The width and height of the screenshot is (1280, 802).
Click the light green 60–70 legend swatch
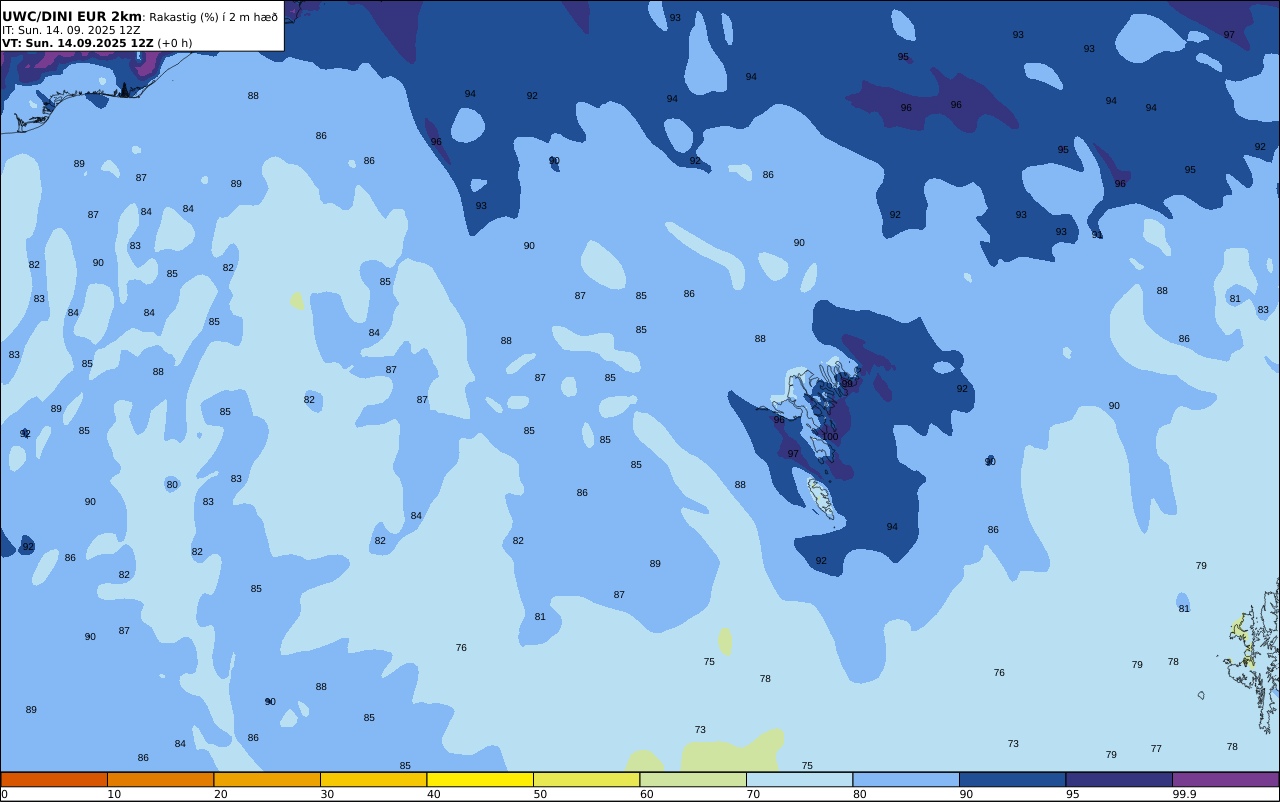point(693,779)
